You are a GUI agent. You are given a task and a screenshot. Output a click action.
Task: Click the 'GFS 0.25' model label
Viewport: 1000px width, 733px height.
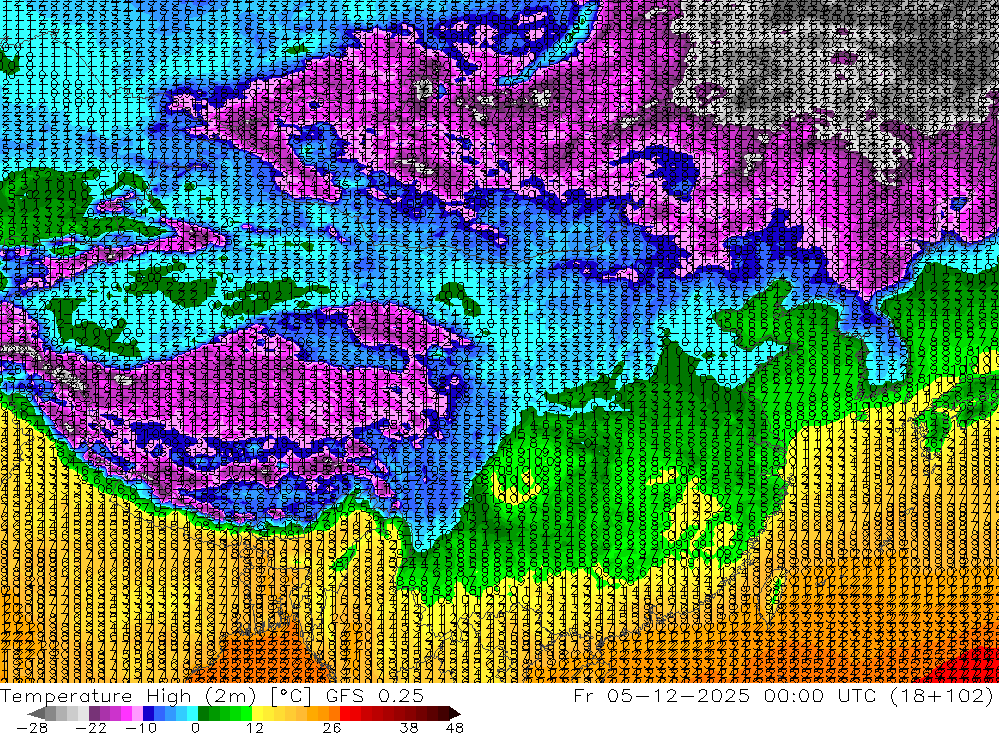tap(375, 696)
